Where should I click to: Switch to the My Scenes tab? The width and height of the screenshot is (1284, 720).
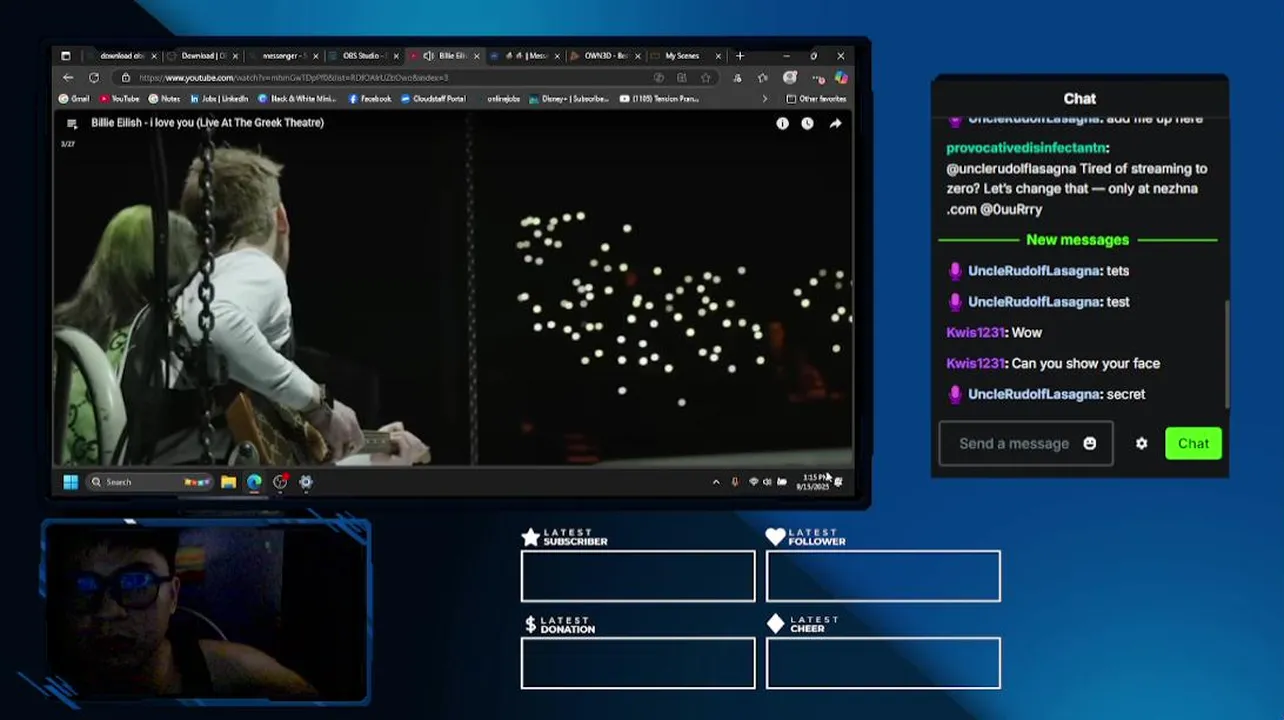pyautogui.click(x=684, y=56)
